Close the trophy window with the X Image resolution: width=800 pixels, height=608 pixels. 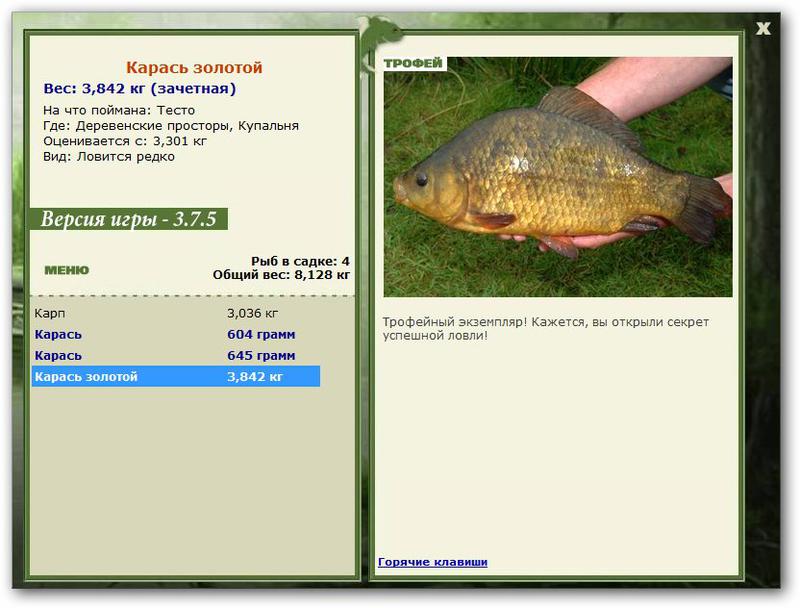(x=763, y=29)
